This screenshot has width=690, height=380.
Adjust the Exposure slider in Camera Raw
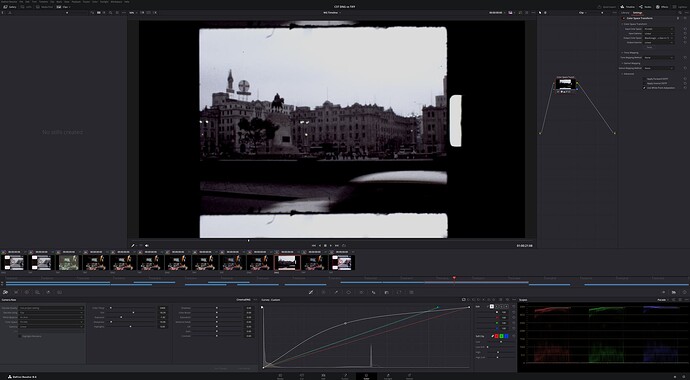click(121, 317)
